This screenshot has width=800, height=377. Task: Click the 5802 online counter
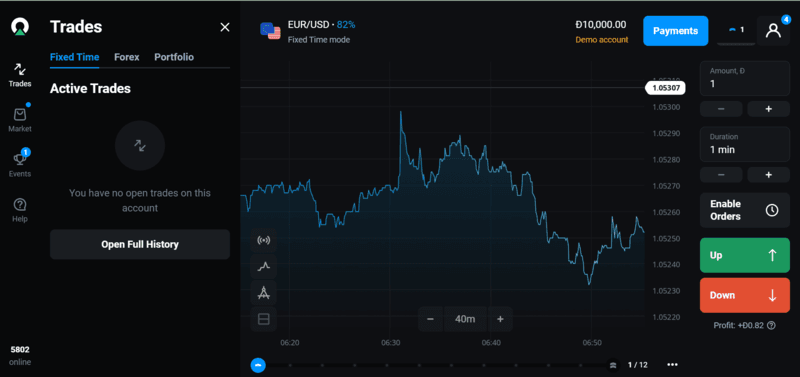pyautogui.click(x=20, y=356)
